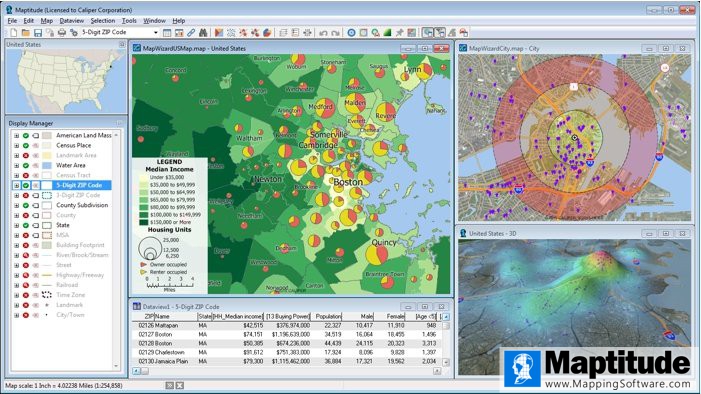The width and height of the screenshot is (701, 394).
Task: Expand the City/Town layer node
Action: [17, 315]
